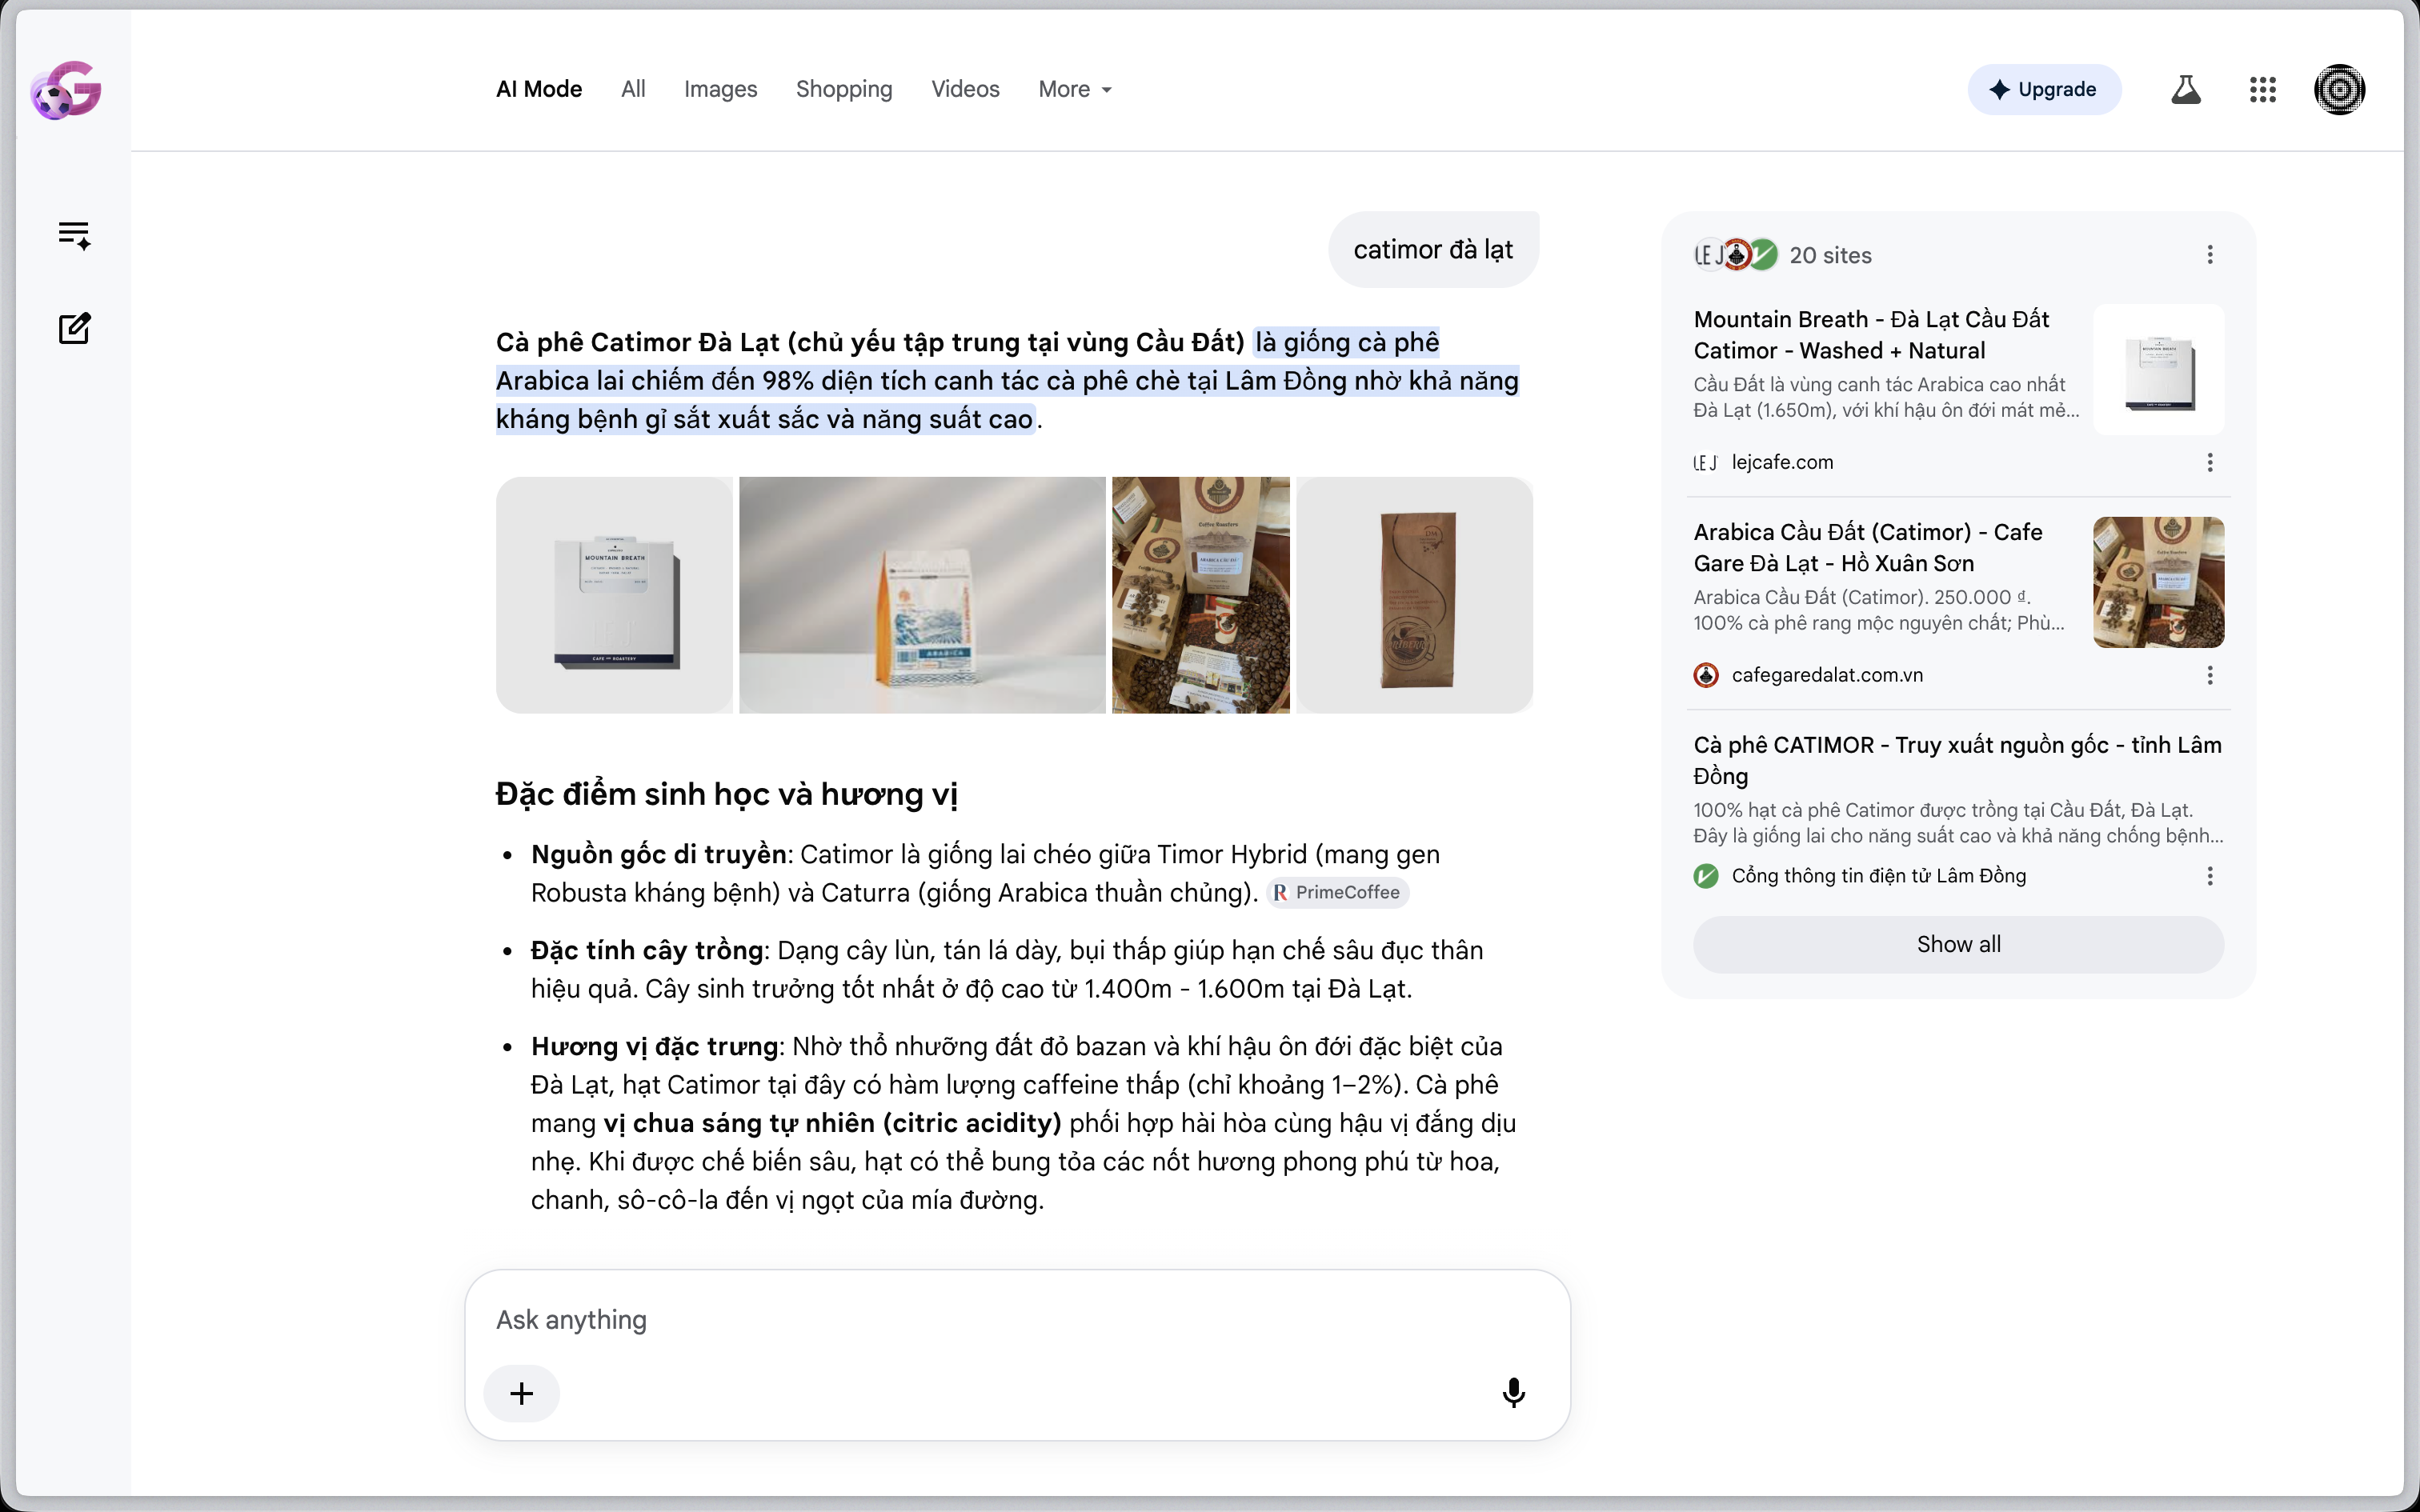2420x1512 pixels.
Task: Click the Ask anything input field
Action: pyautogui.click(x=1017, y=1320)
